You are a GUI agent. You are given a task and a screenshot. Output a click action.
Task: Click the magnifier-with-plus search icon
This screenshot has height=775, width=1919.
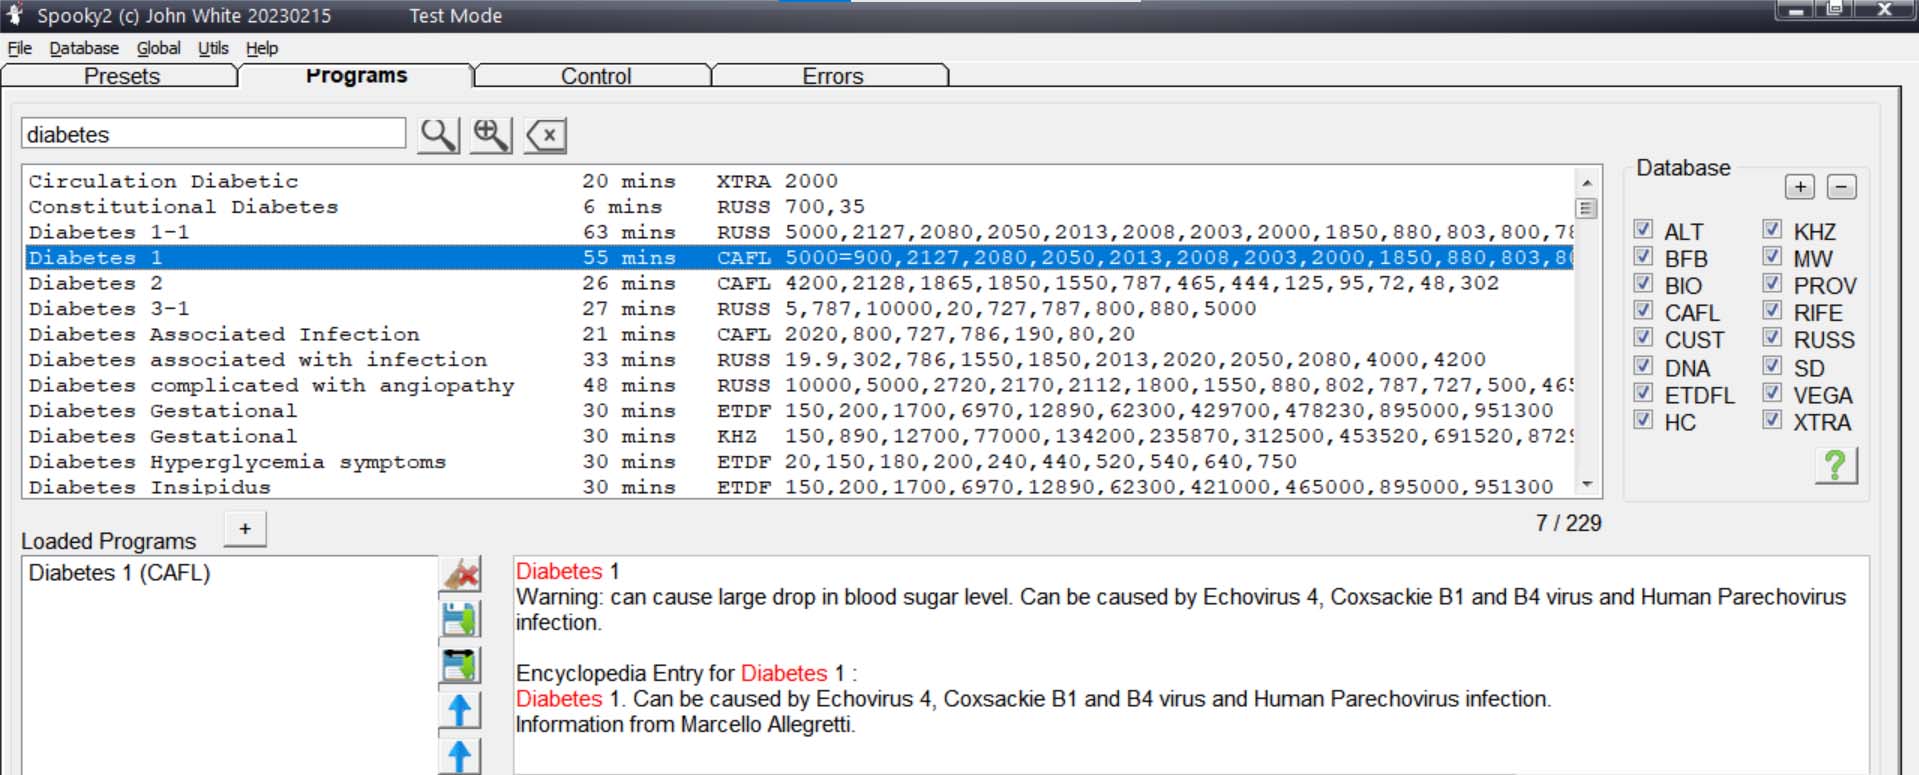491,135
